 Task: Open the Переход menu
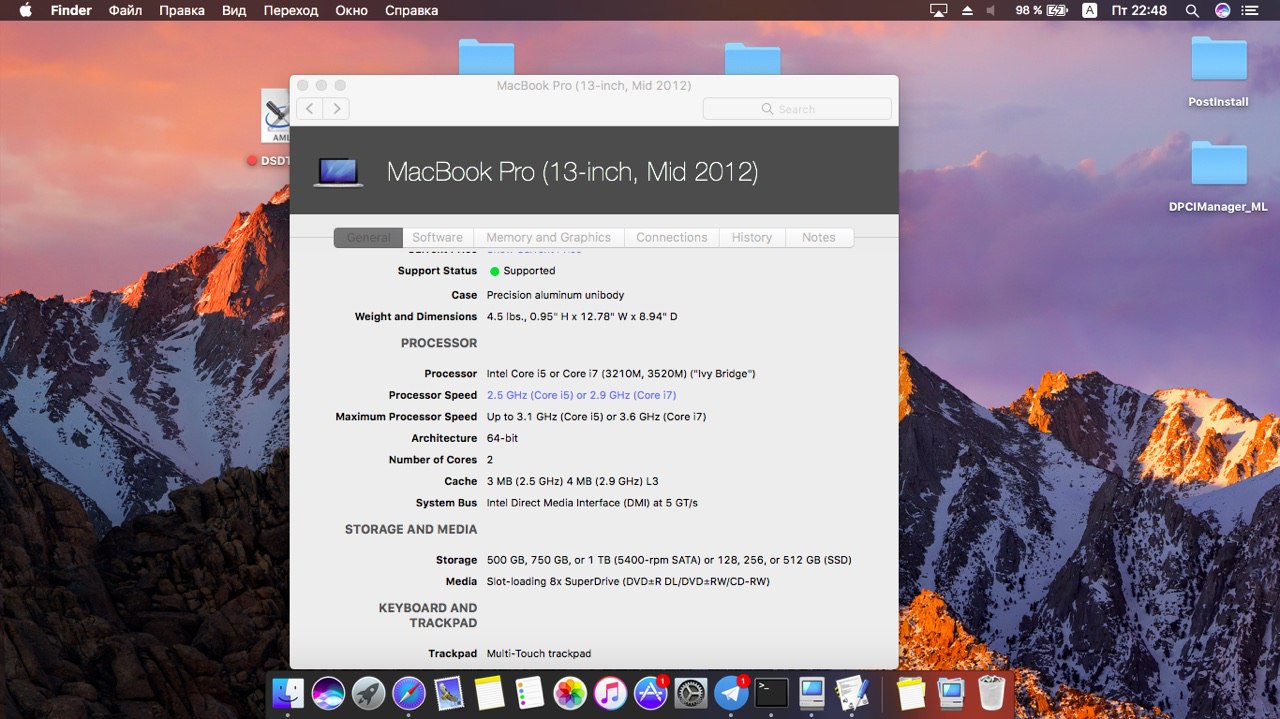point(291,10)
